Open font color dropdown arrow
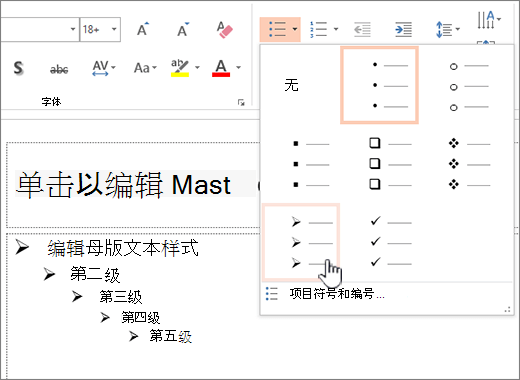Viewport: 520px width, 380px height. click(238, 68)
